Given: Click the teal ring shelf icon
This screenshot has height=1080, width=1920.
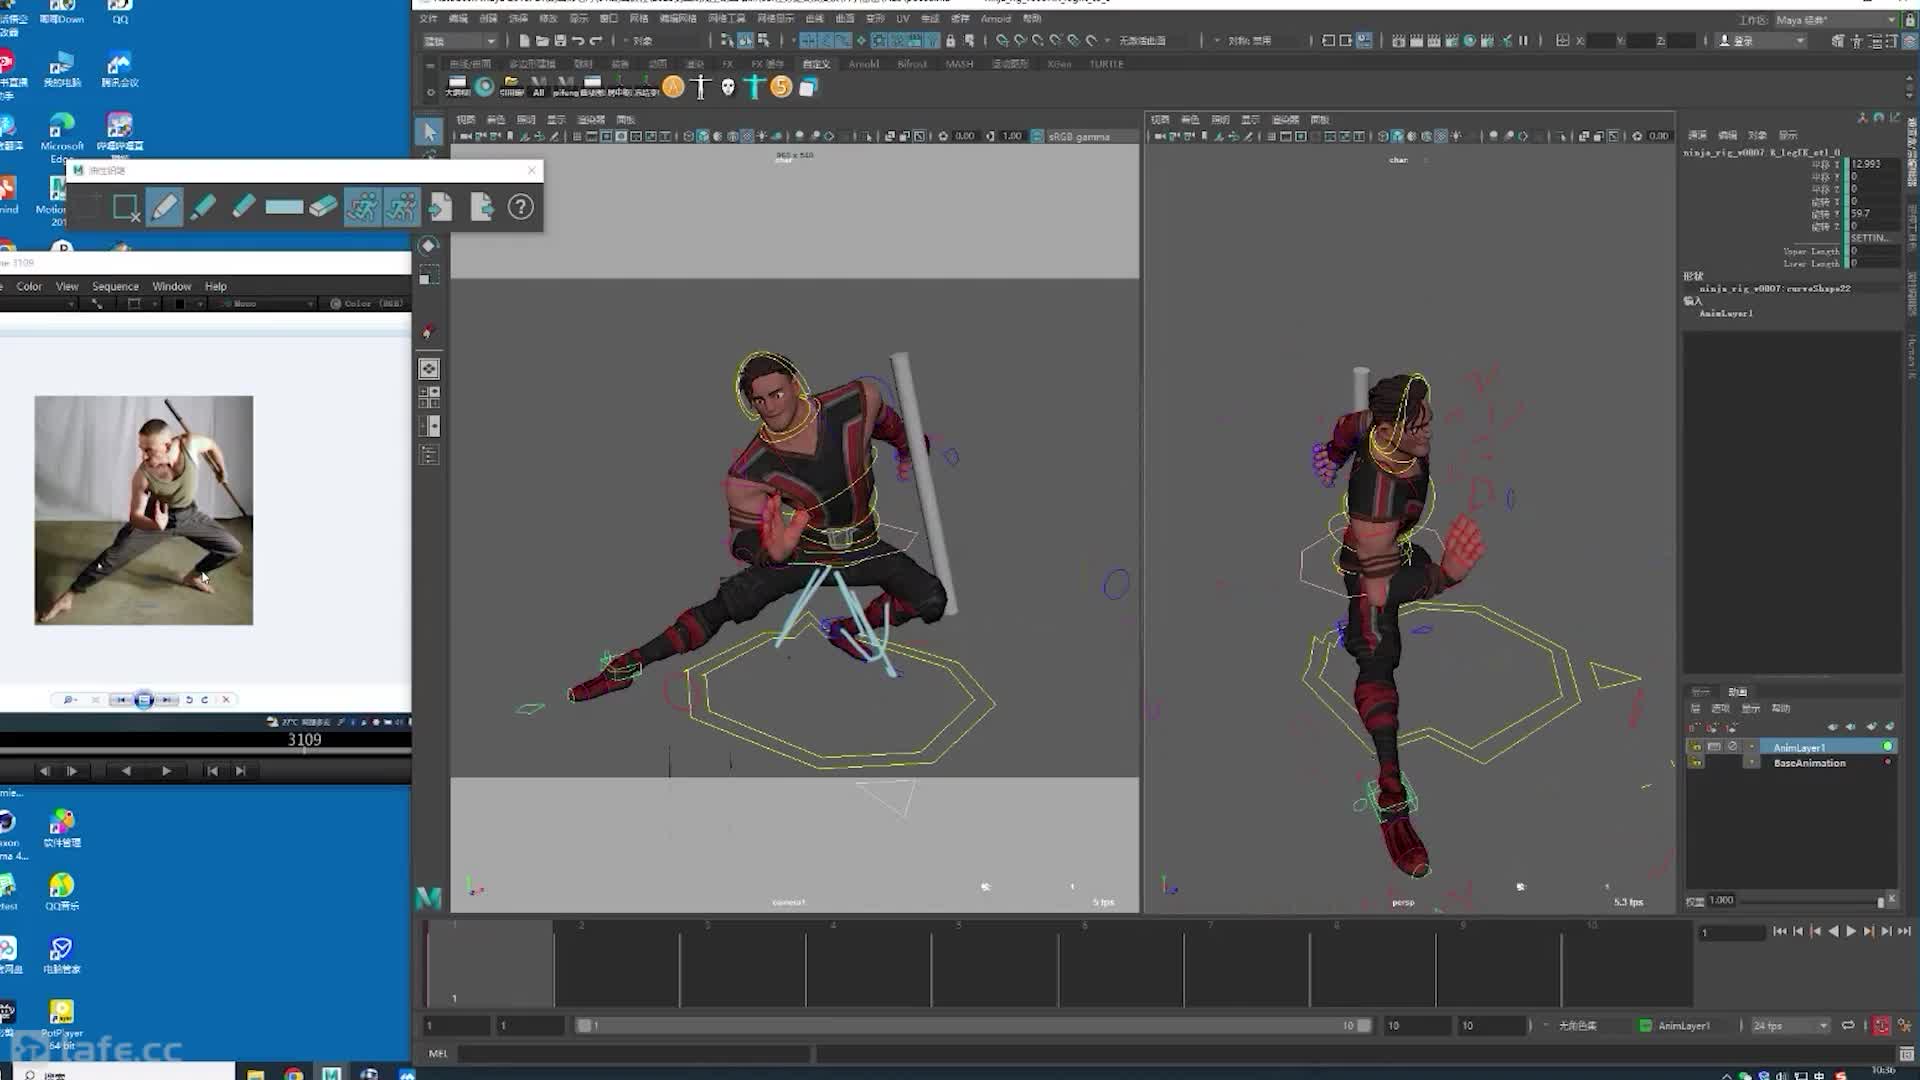Looking at the screenshot, I should (485, 87).
